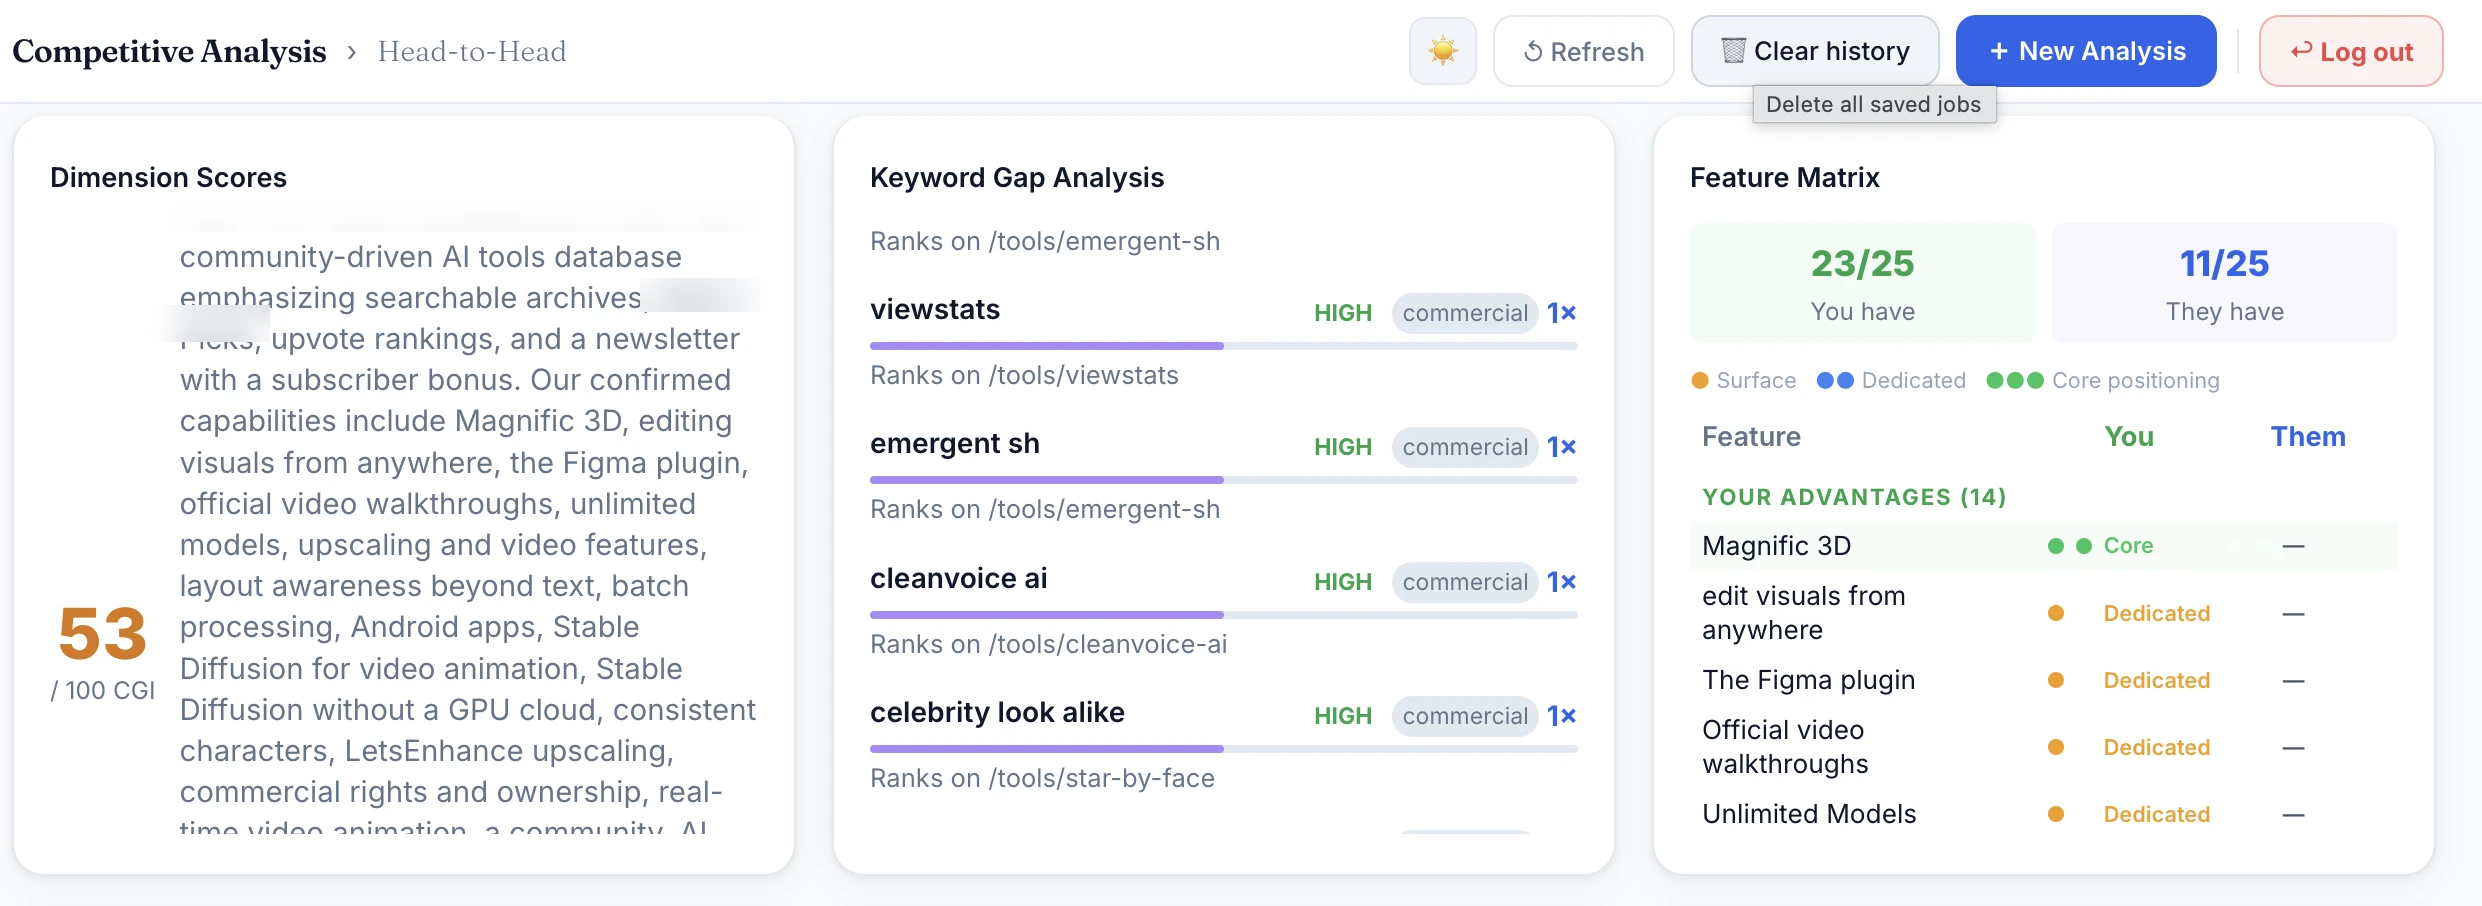The image size is (2482, 906).
Task: Click the Refresh button
Action: (x=1583, y=51)
